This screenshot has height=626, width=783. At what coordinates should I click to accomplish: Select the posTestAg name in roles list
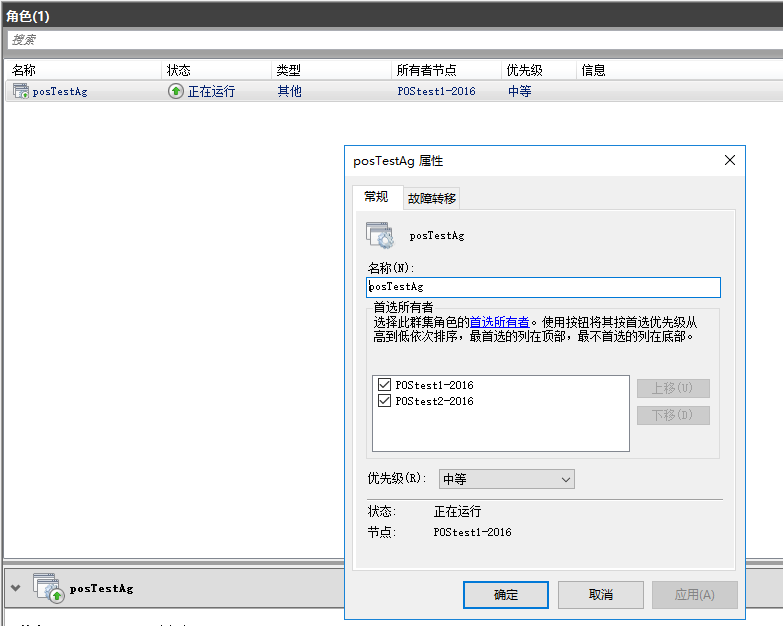pos(60,91)
